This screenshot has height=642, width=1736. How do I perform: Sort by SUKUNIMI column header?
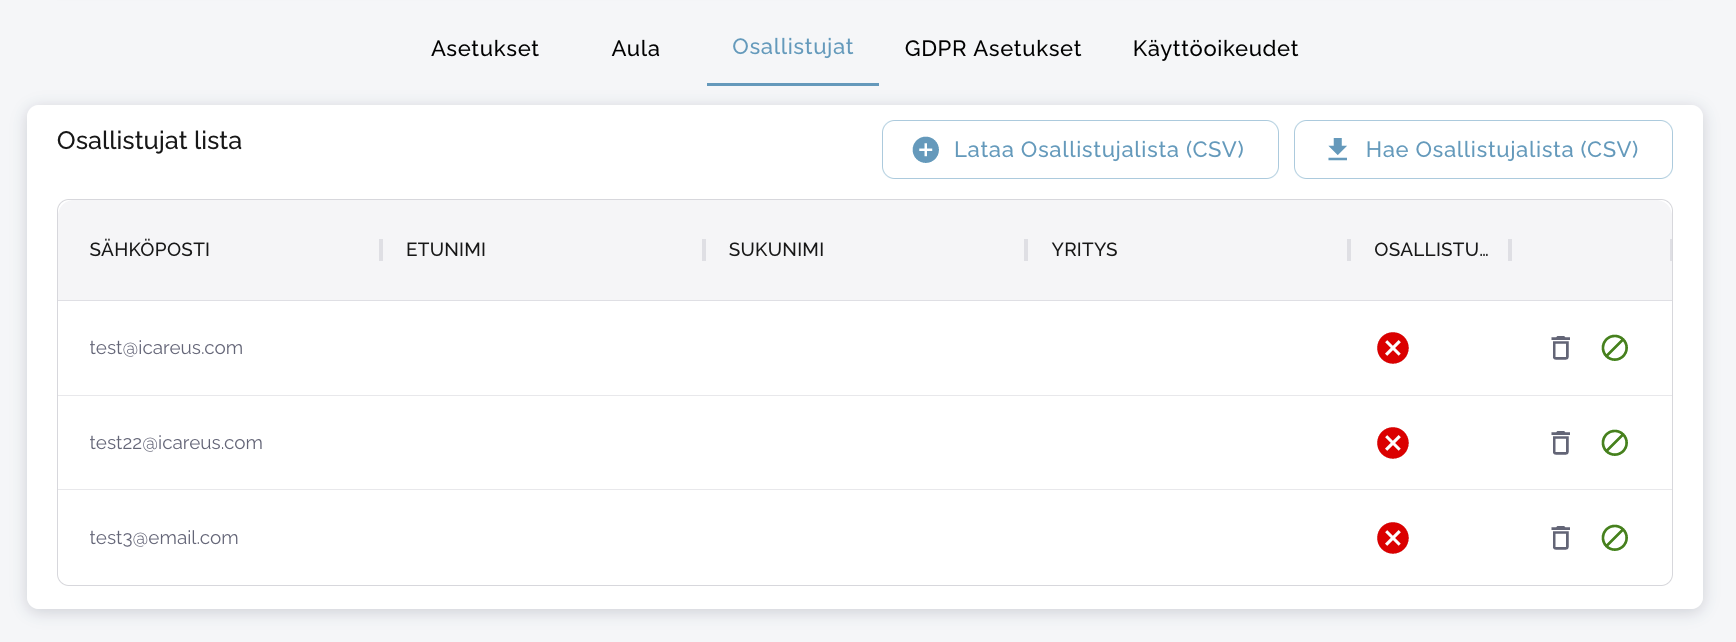(776, 250)
